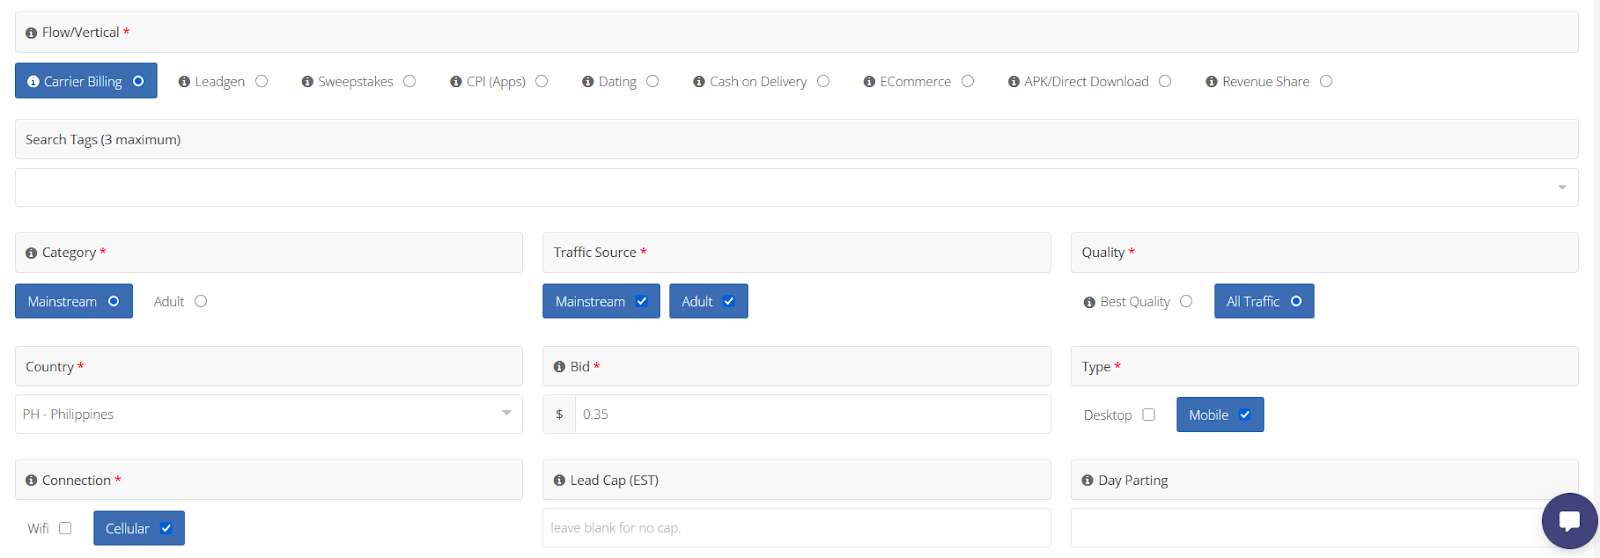Uncheck the Adult traffic source checkbox
The height and width of the screenshot is (558, 1600).
[x=729, y=301]
